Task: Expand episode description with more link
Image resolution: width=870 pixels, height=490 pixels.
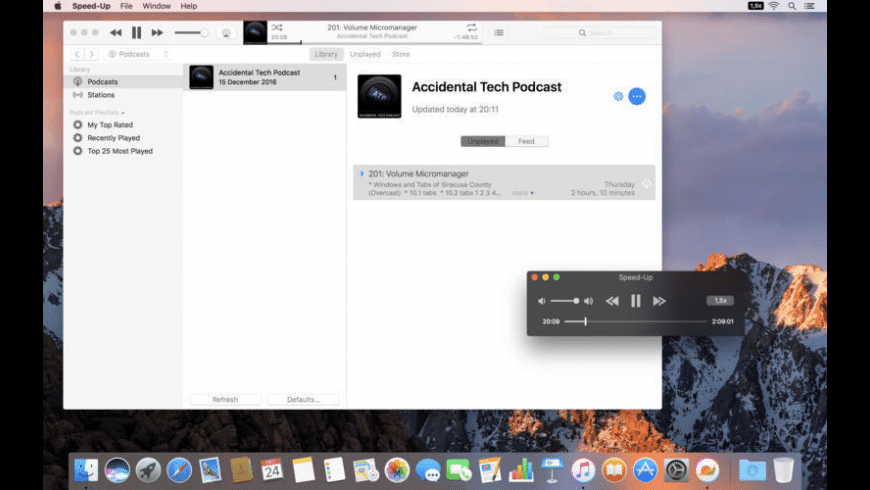Action: [x=520, y=193]
